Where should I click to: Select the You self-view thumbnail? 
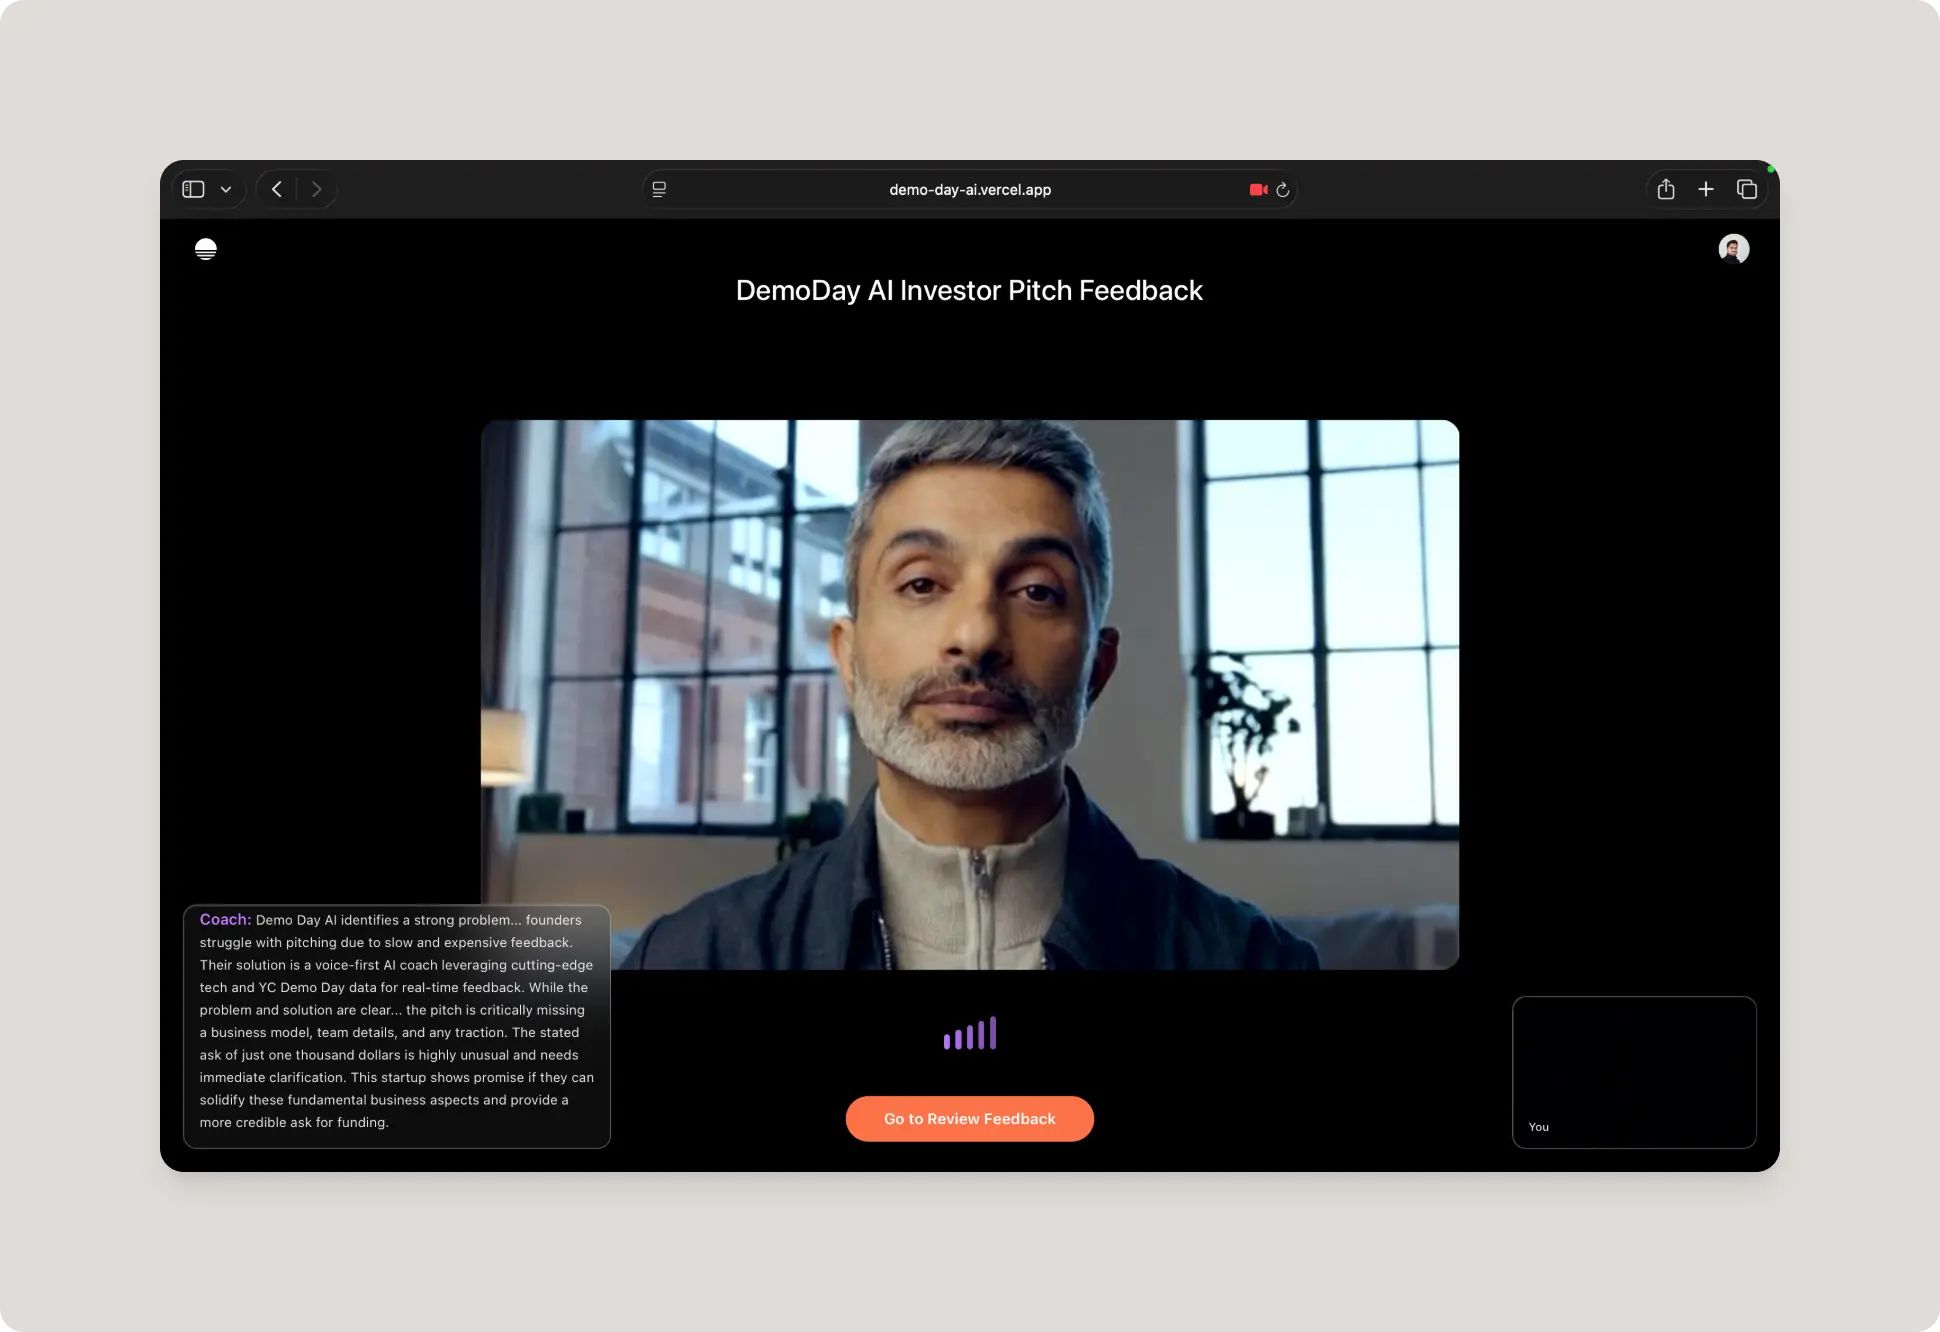(1634, 1071)
